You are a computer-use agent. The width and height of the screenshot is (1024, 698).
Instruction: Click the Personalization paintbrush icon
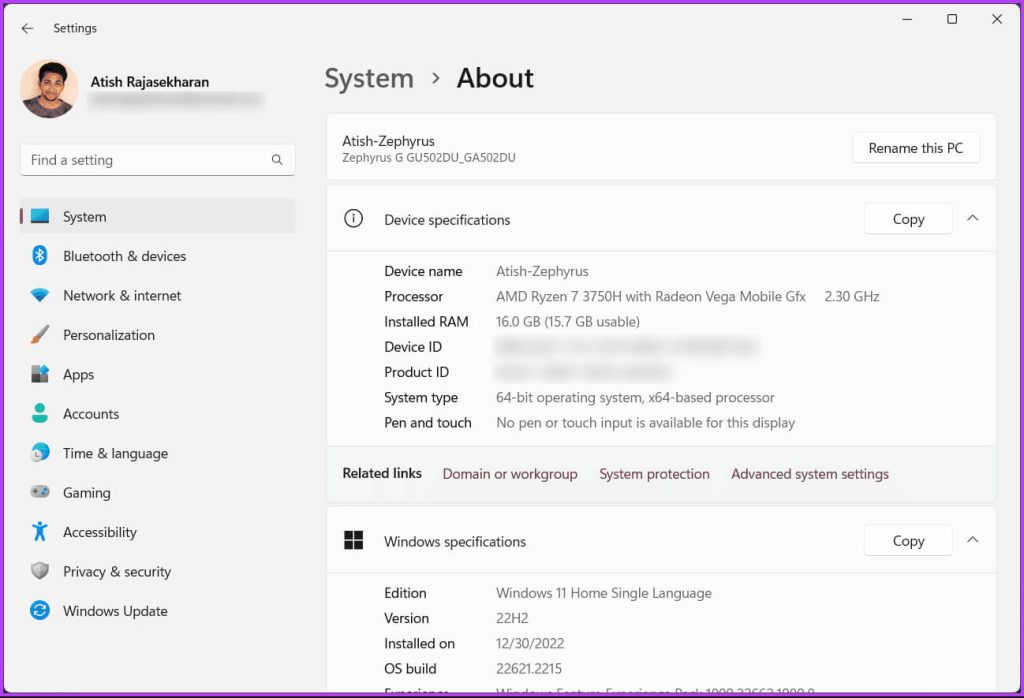40,335
